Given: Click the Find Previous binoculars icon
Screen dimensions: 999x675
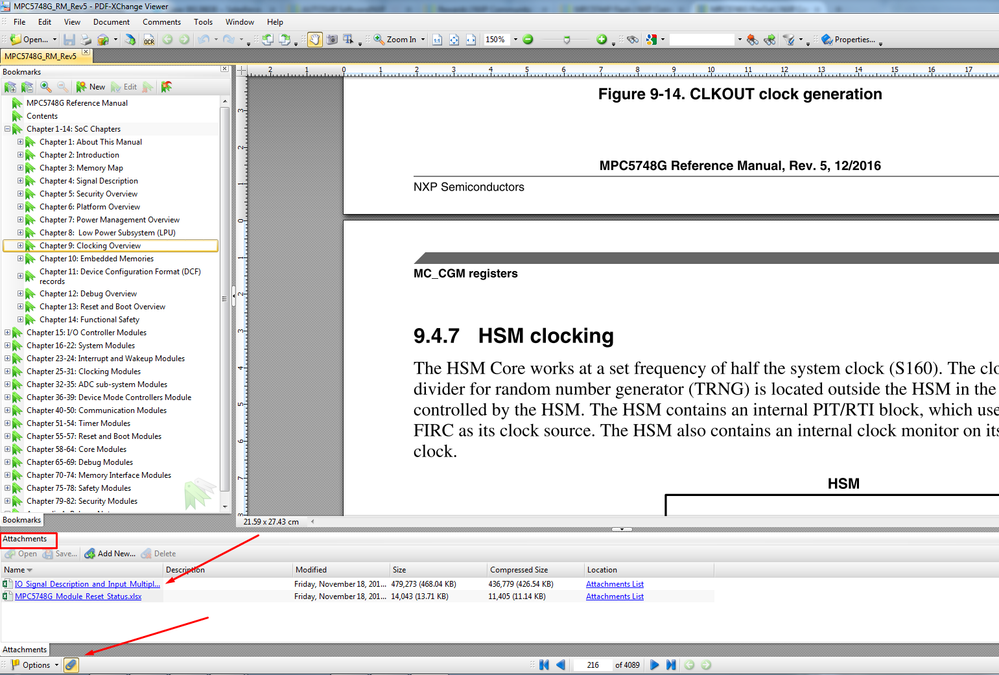Looking at the screenshot, I should click(x=752, y=40).
